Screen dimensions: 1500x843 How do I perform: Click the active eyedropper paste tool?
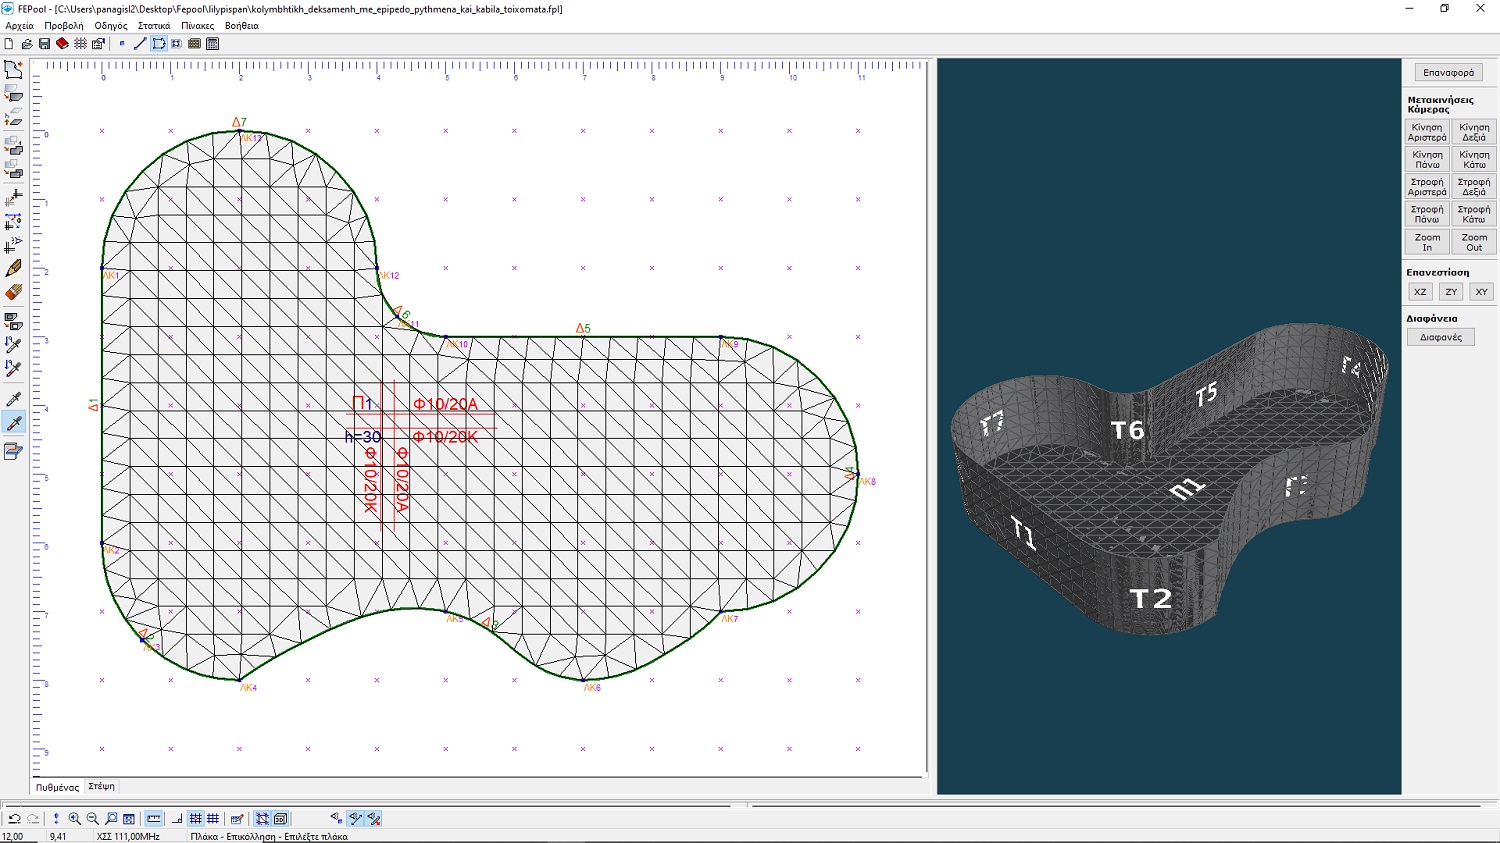pos(13,423)
